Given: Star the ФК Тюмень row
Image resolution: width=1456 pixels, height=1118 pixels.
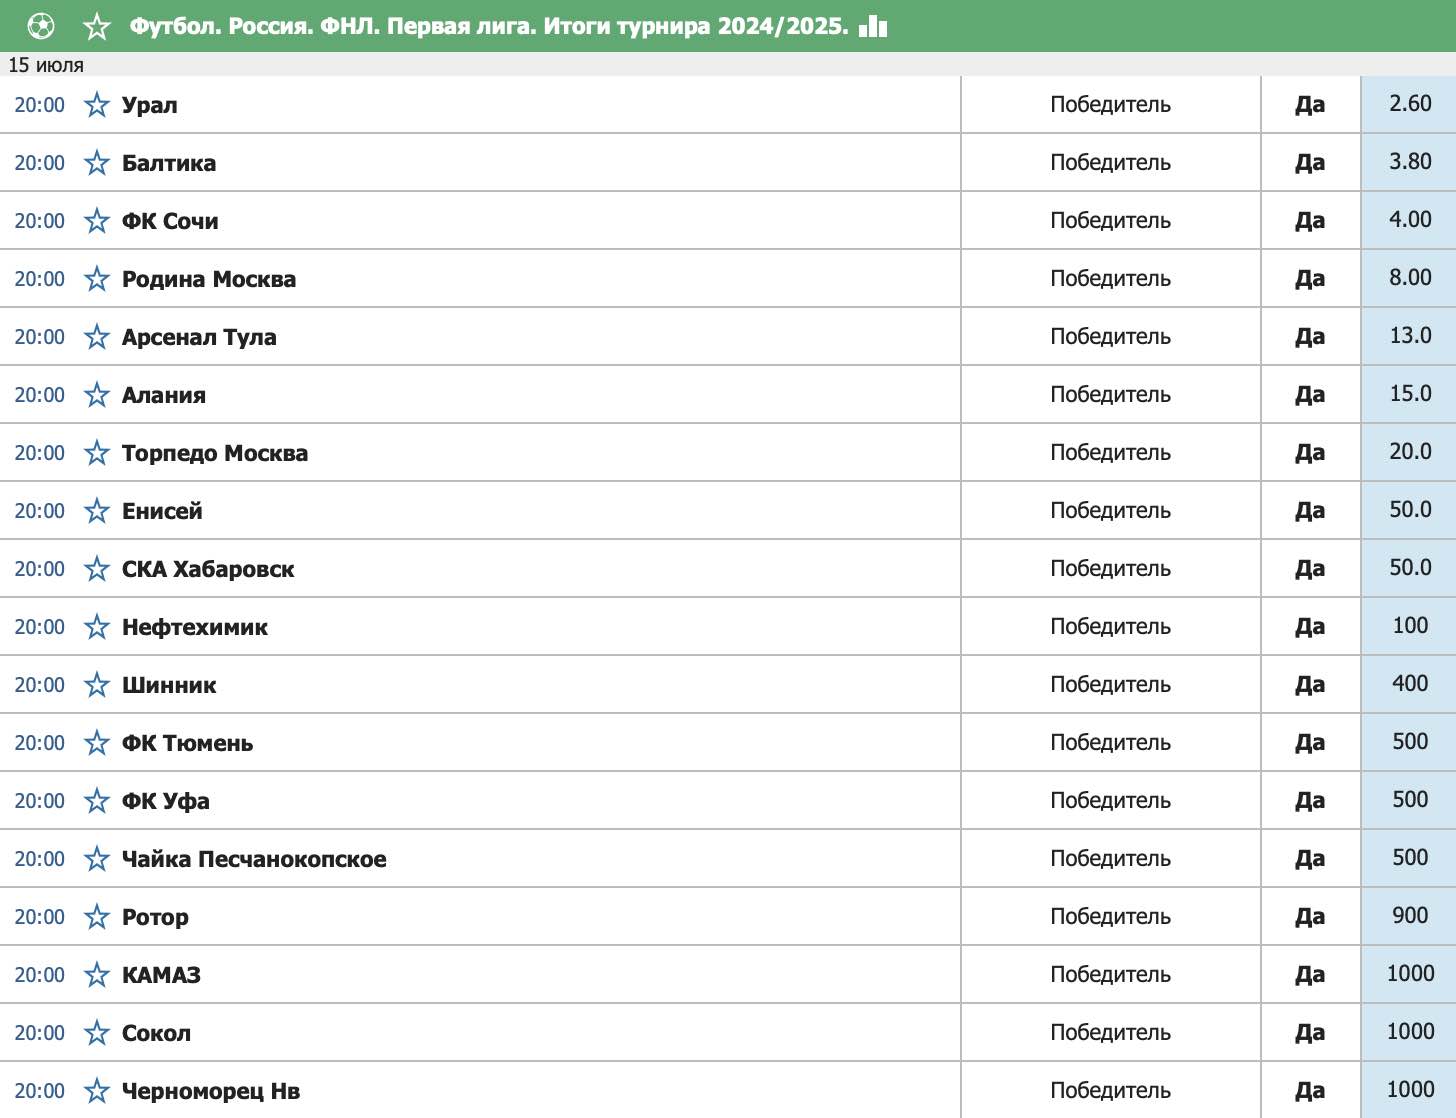Looking at the screenshot, I should point(97,742).
